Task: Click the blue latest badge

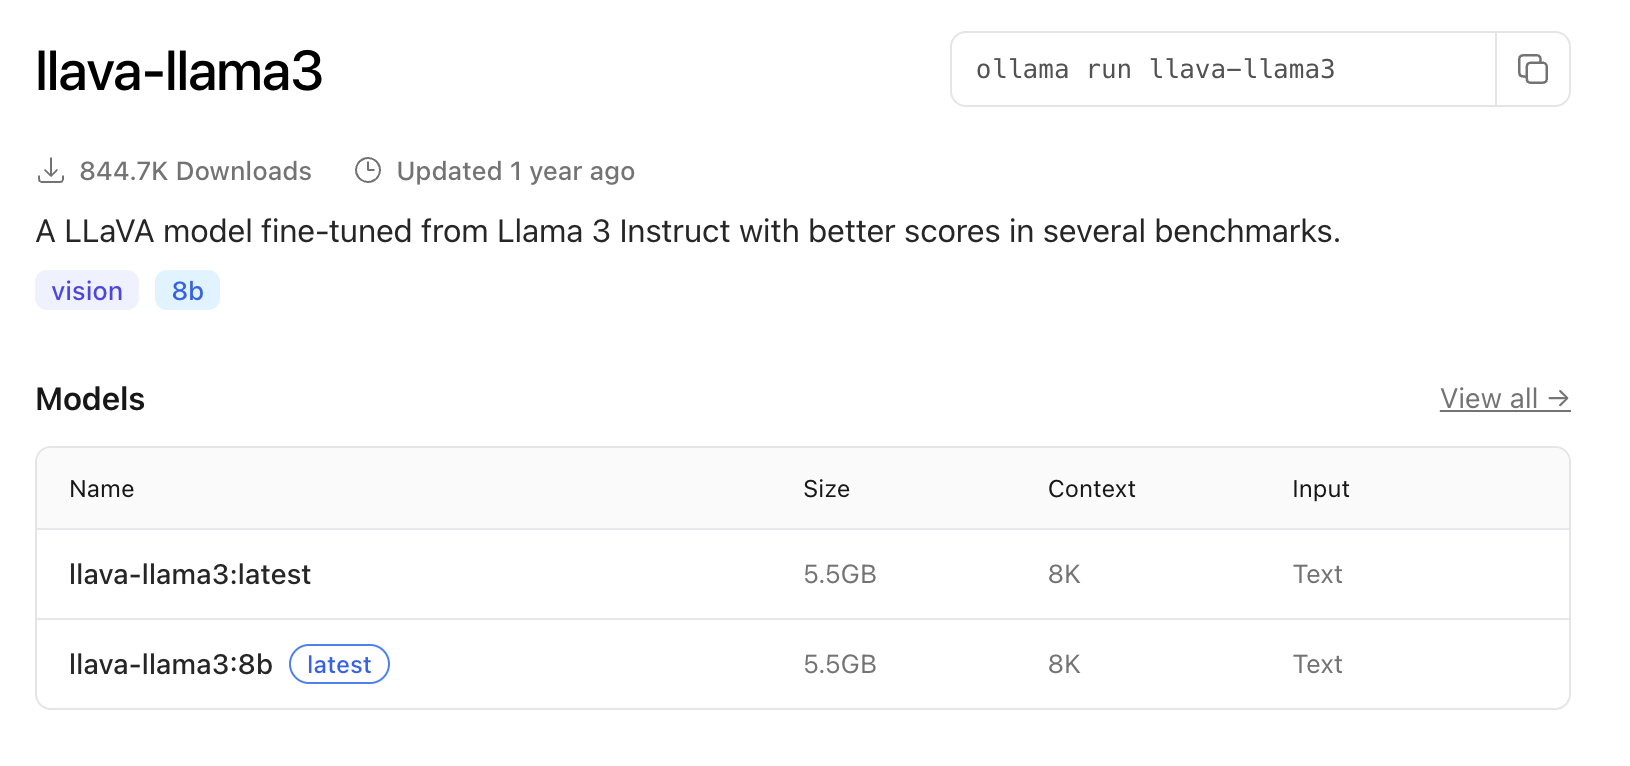Action: point(339,664)
